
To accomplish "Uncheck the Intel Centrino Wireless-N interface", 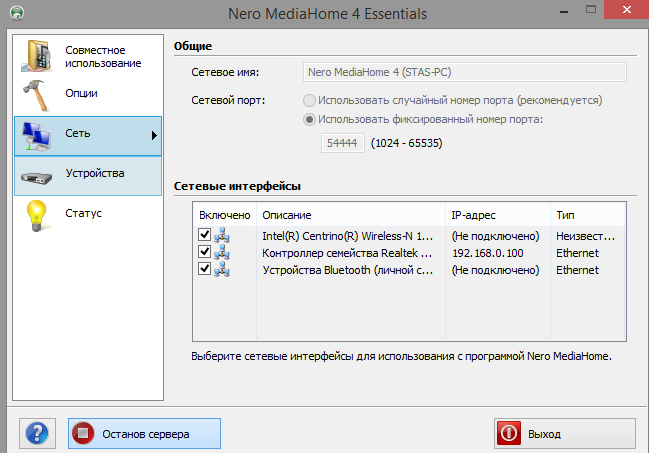I will (205, 236).
